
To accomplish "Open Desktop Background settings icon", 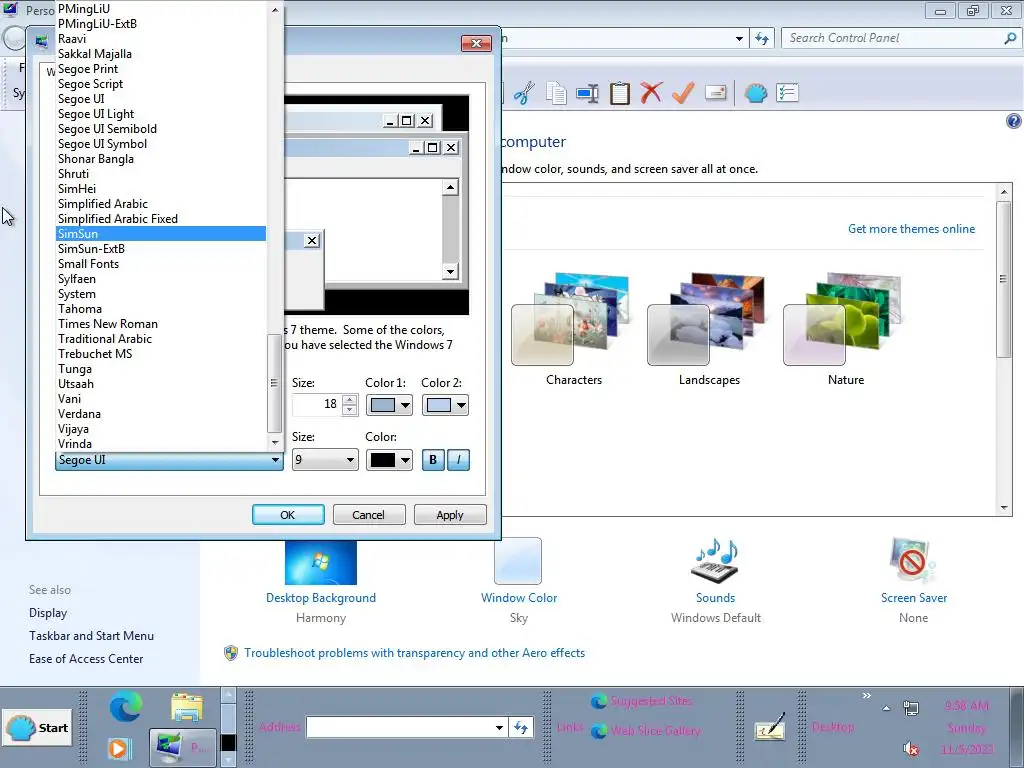I will [321, 562].
